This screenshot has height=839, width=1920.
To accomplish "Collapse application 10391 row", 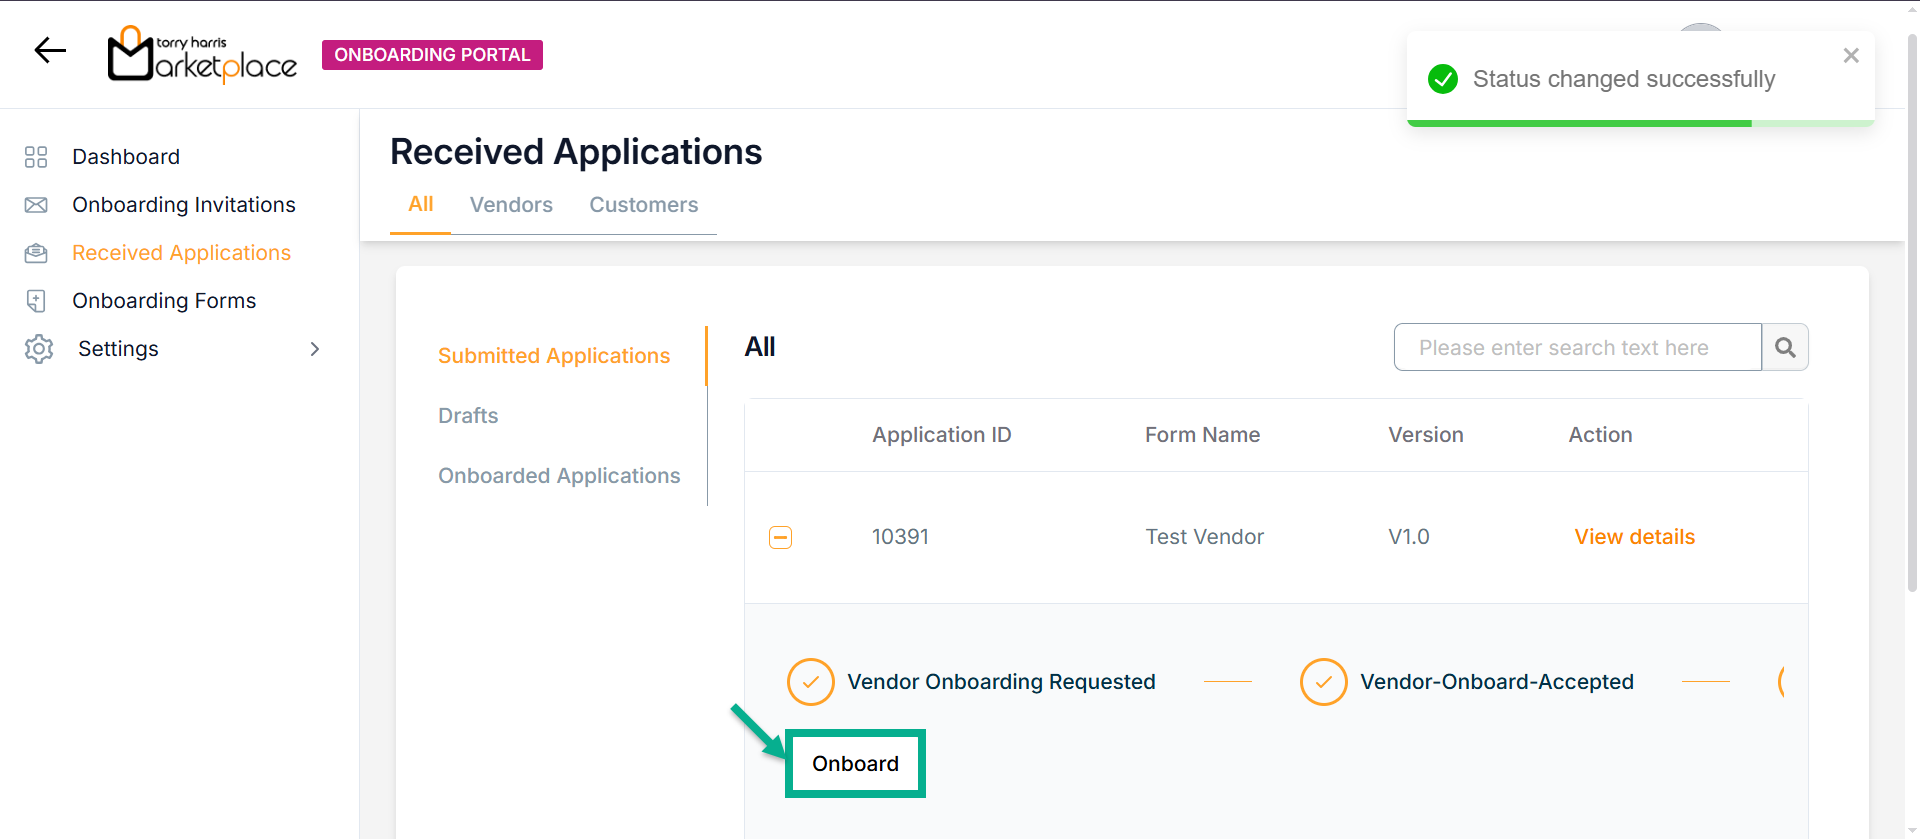I will click(x=780, y=538).
